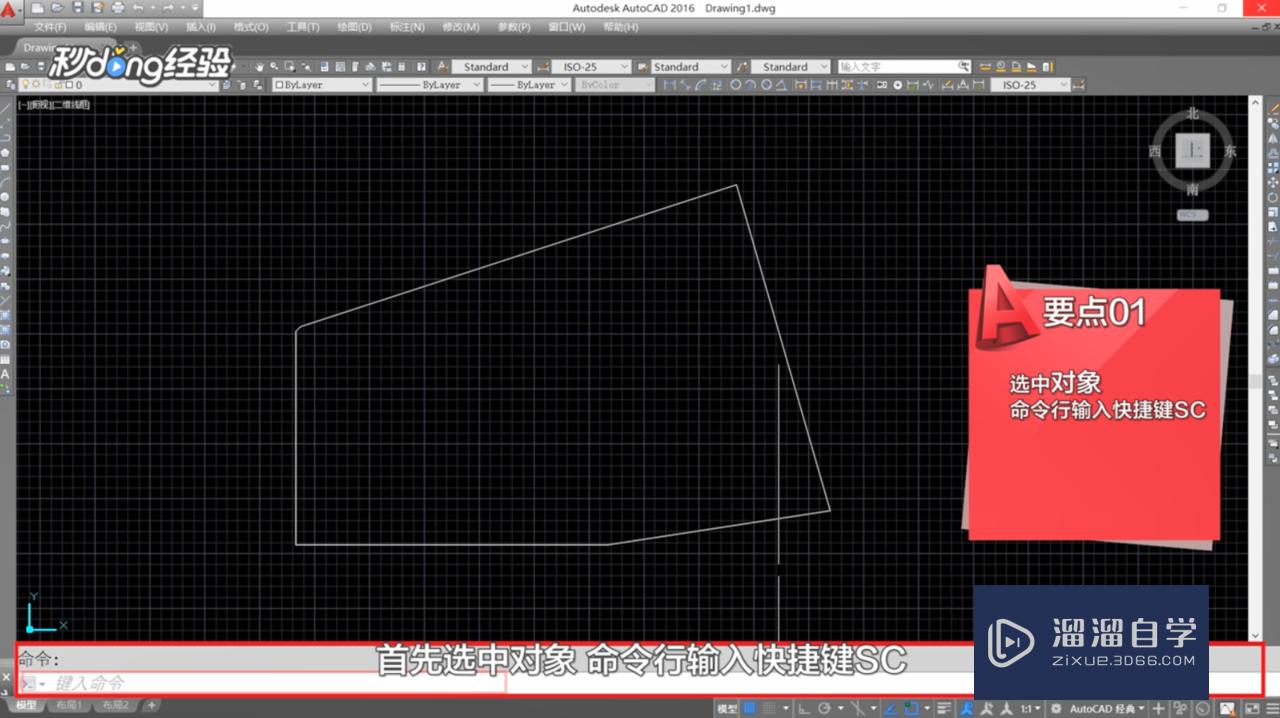Click the new drawing tab plus button
Viewport: 1280px width, 718px height.
click(x=133, y=47)
